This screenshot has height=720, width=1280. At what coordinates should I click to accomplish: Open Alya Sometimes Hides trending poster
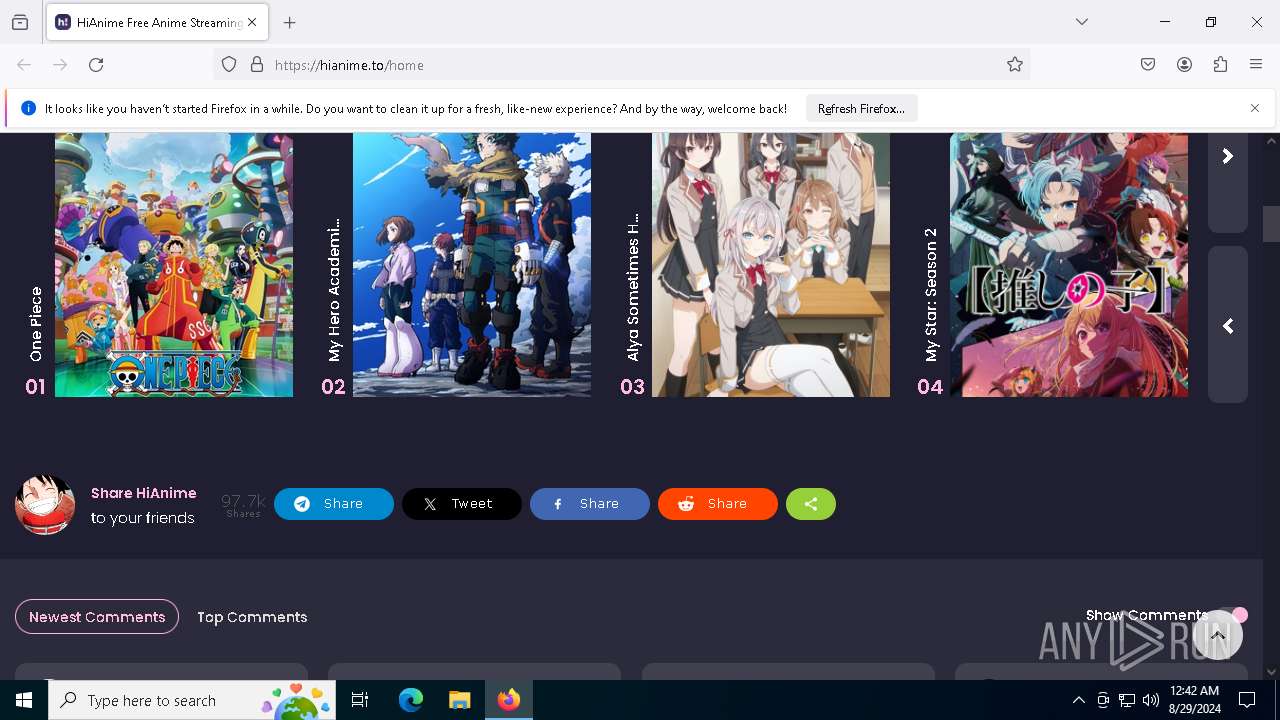pos(771,265)
